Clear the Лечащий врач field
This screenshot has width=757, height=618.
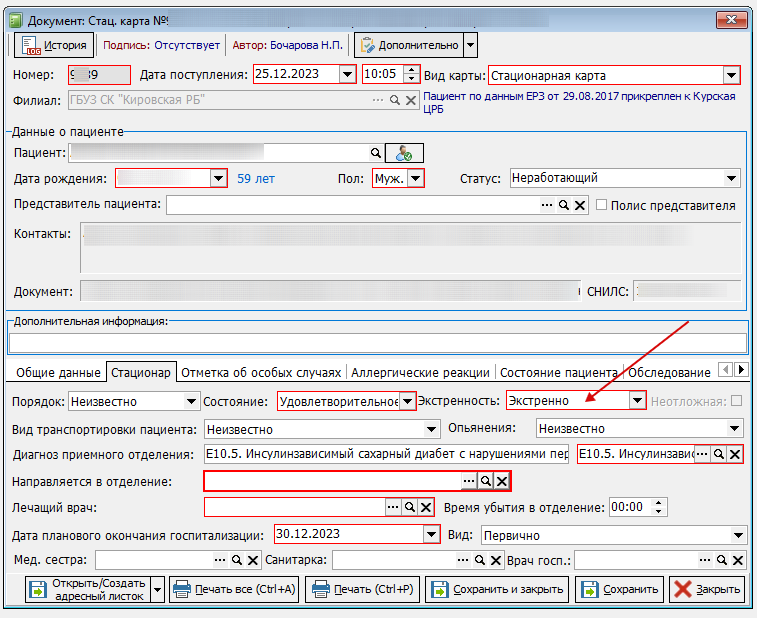tap(426, 507)
